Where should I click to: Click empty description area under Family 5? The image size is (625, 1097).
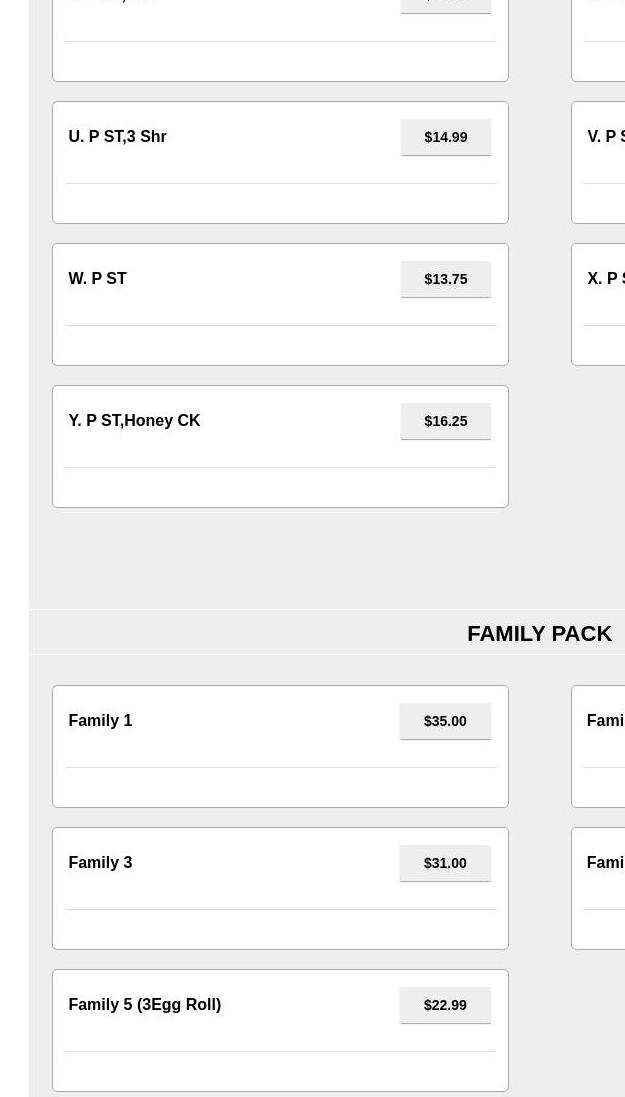pyautogui.click(x=280, y=1071)
